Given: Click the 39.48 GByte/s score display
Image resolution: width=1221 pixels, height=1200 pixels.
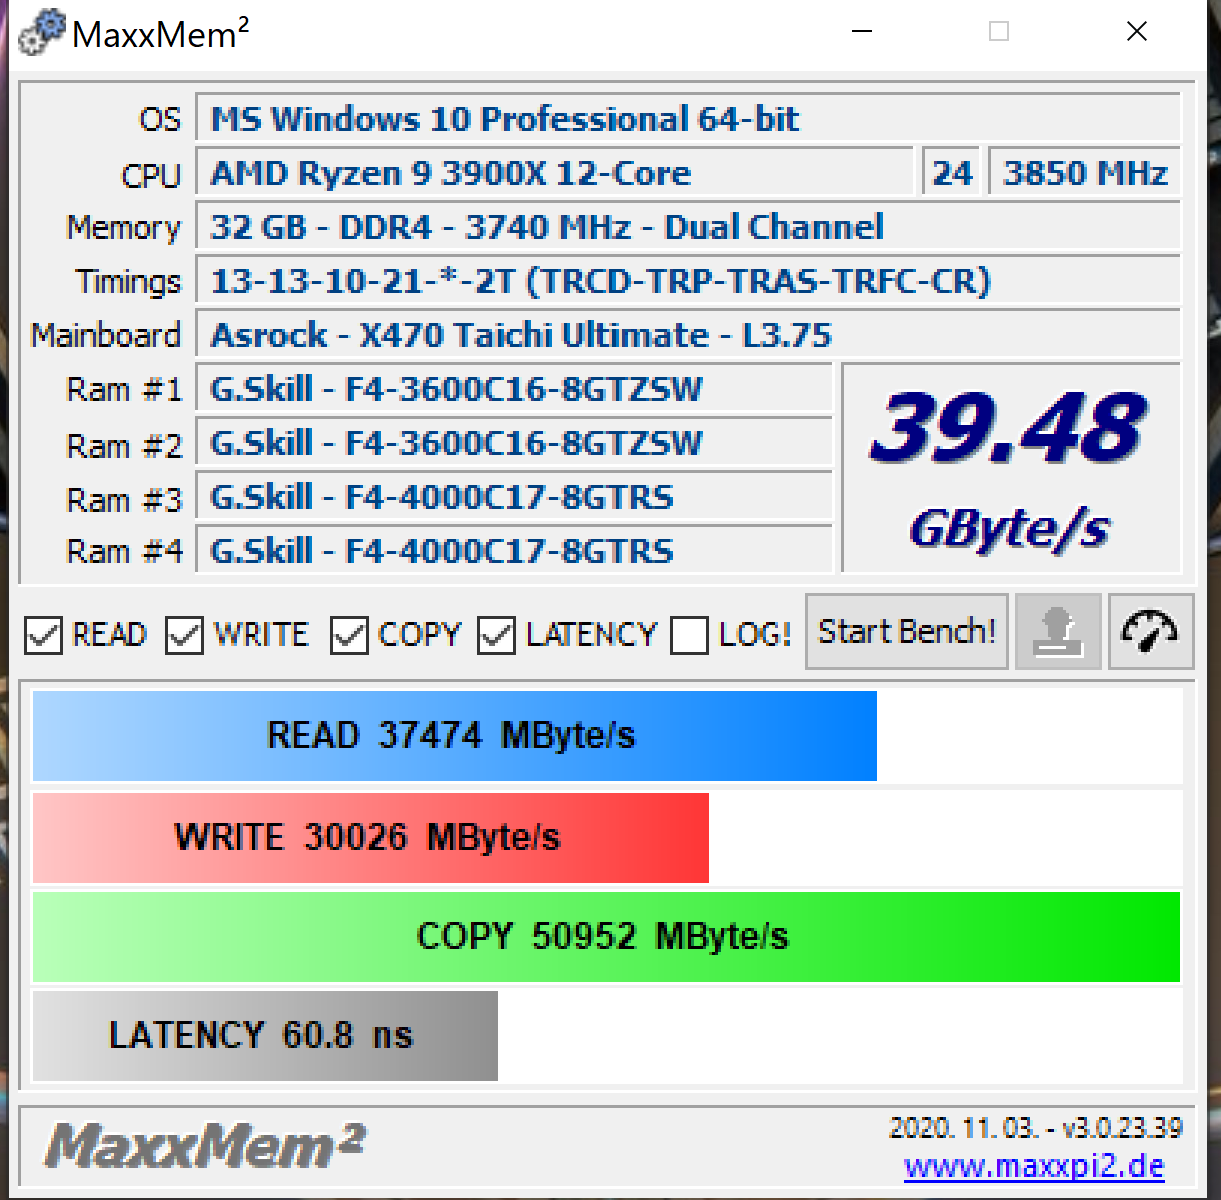Looking at the screenshot, I should [1011, 468].
